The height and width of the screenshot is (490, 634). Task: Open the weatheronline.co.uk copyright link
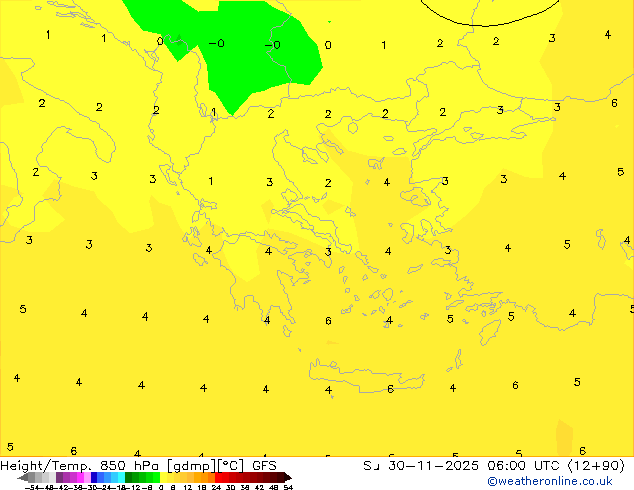coord(549,481)
